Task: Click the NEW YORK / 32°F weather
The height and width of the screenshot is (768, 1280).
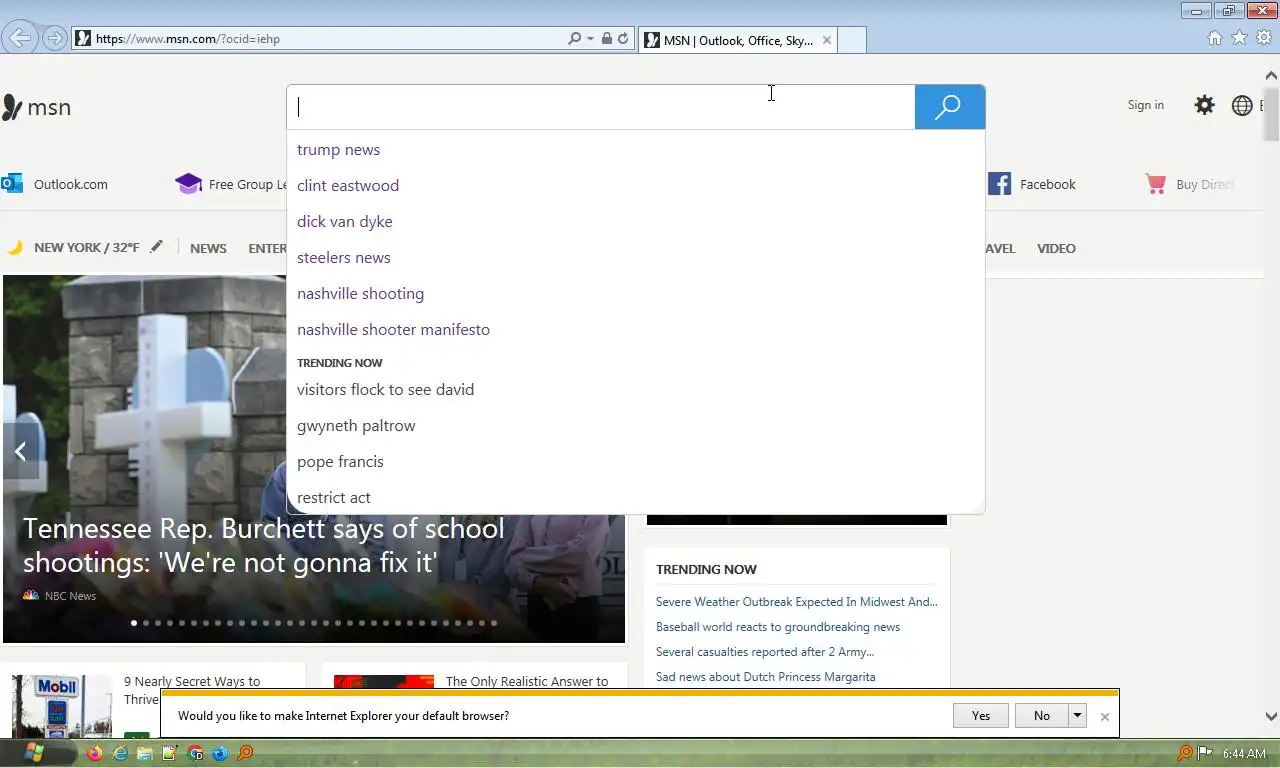Action: (86, 248)
